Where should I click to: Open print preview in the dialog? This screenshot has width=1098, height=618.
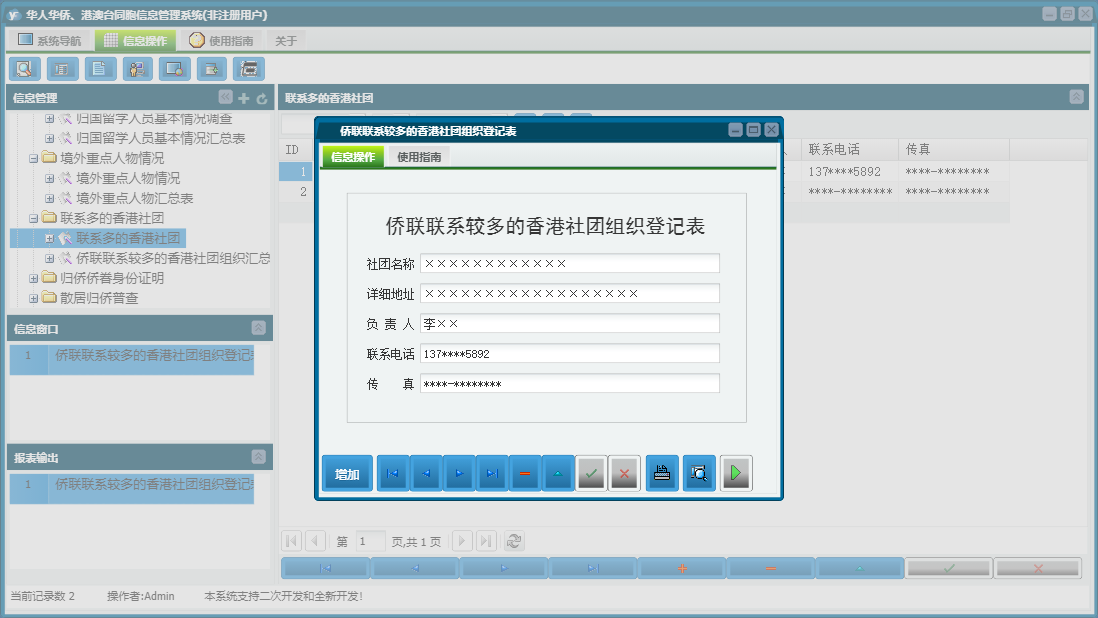(699, 474)
